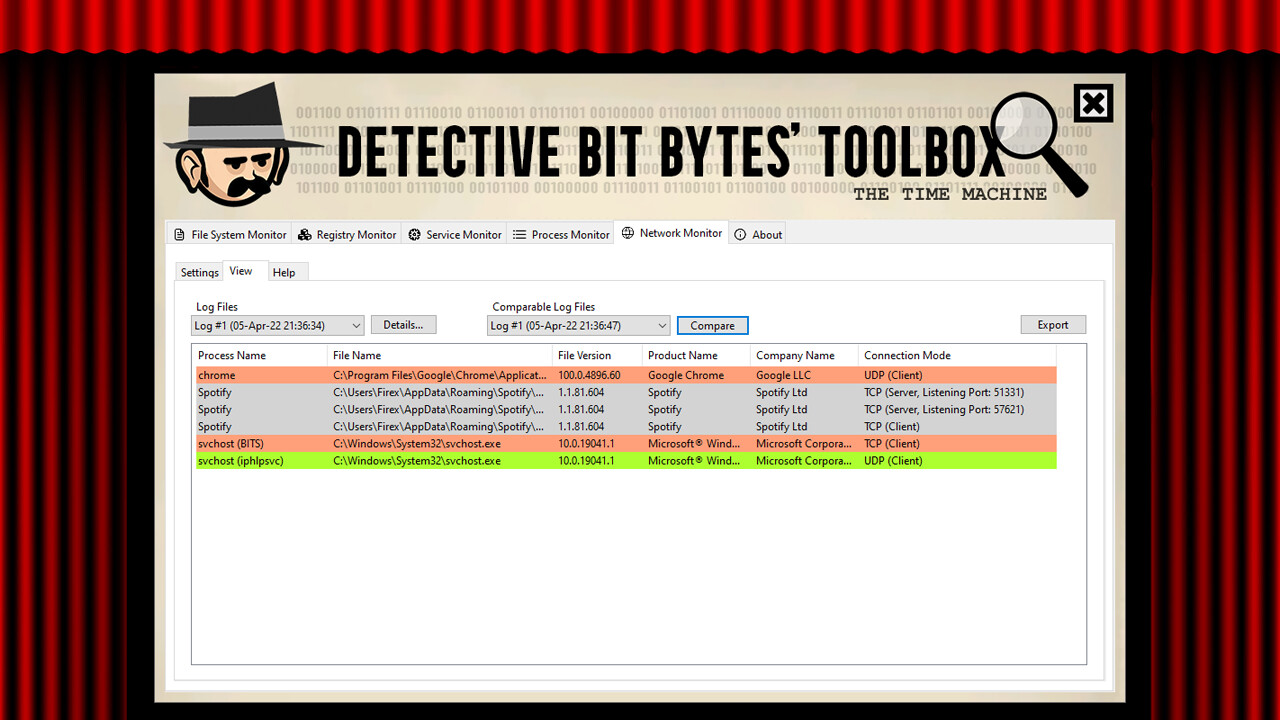Click the Details button

(403, 324)
